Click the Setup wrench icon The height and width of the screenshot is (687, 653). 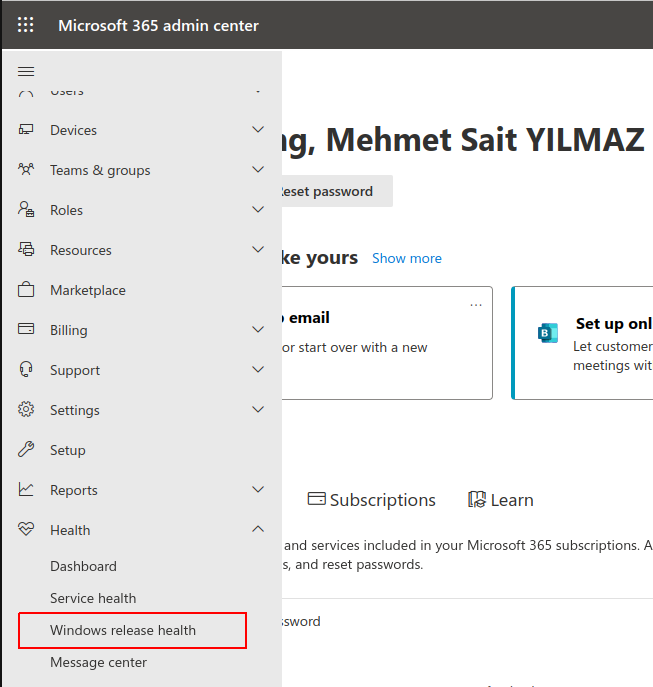pos(26,449)
